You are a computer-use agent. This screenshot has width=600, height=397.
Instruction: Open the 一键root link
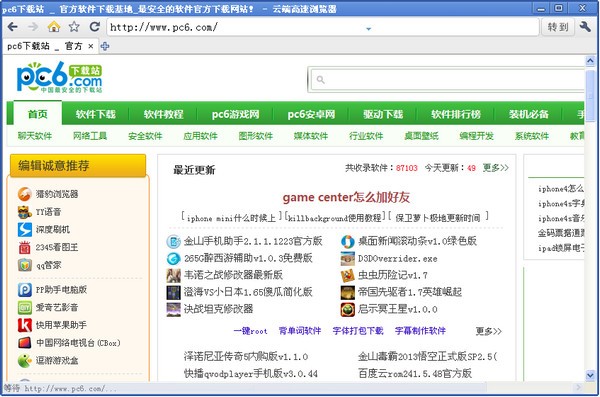[251, 331]
